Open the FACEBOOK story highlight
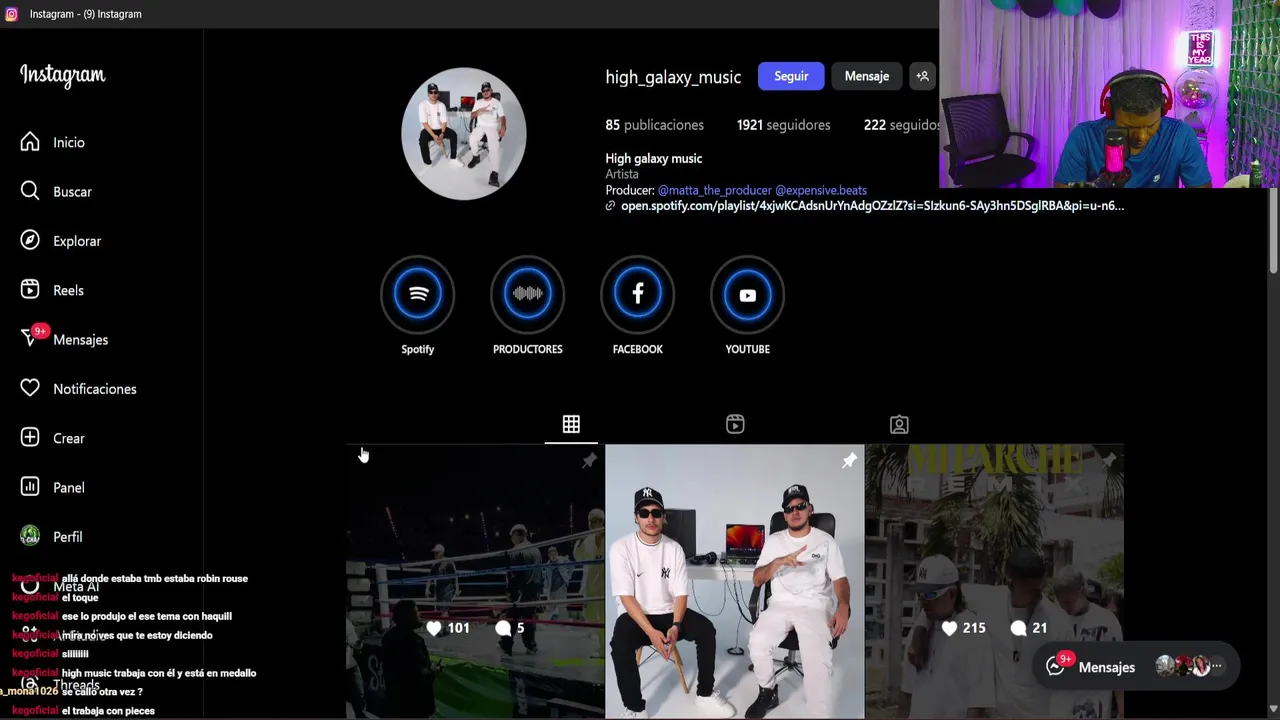The image size is (1280, 720). click(x=638, y=294)
